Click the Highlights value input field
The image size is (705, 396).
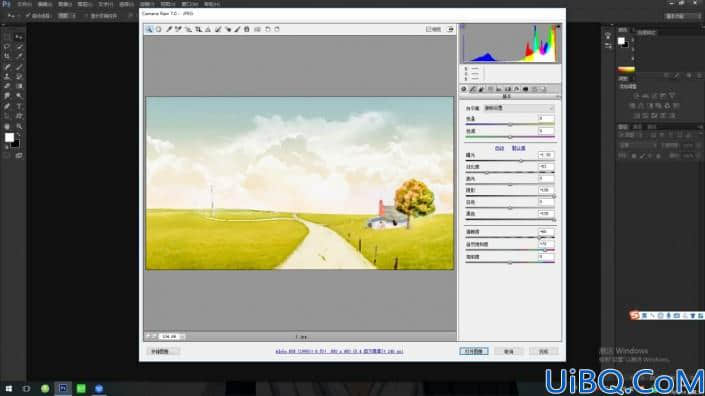[546, 178]
